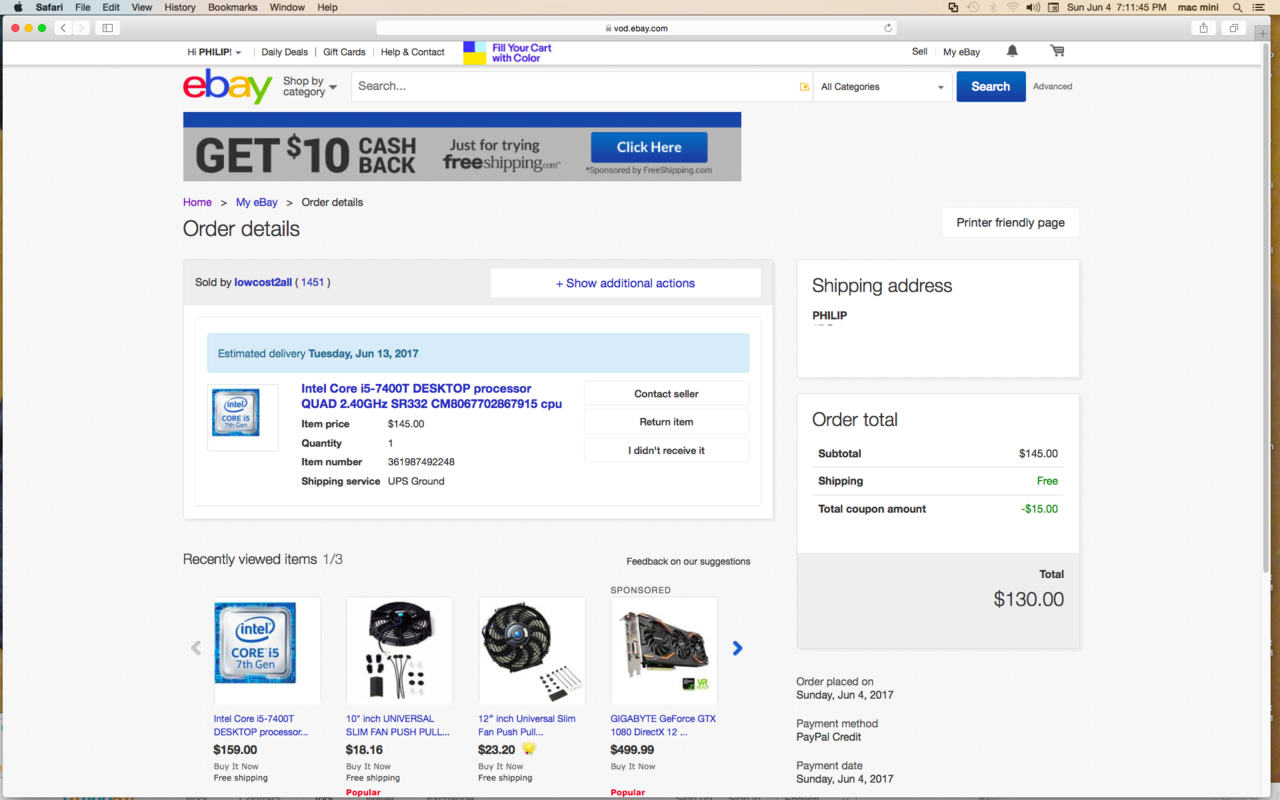The width and height of the screenshot is (1280, 800).
Task: Show all tabs in Safari
Action: (1234, 28)
